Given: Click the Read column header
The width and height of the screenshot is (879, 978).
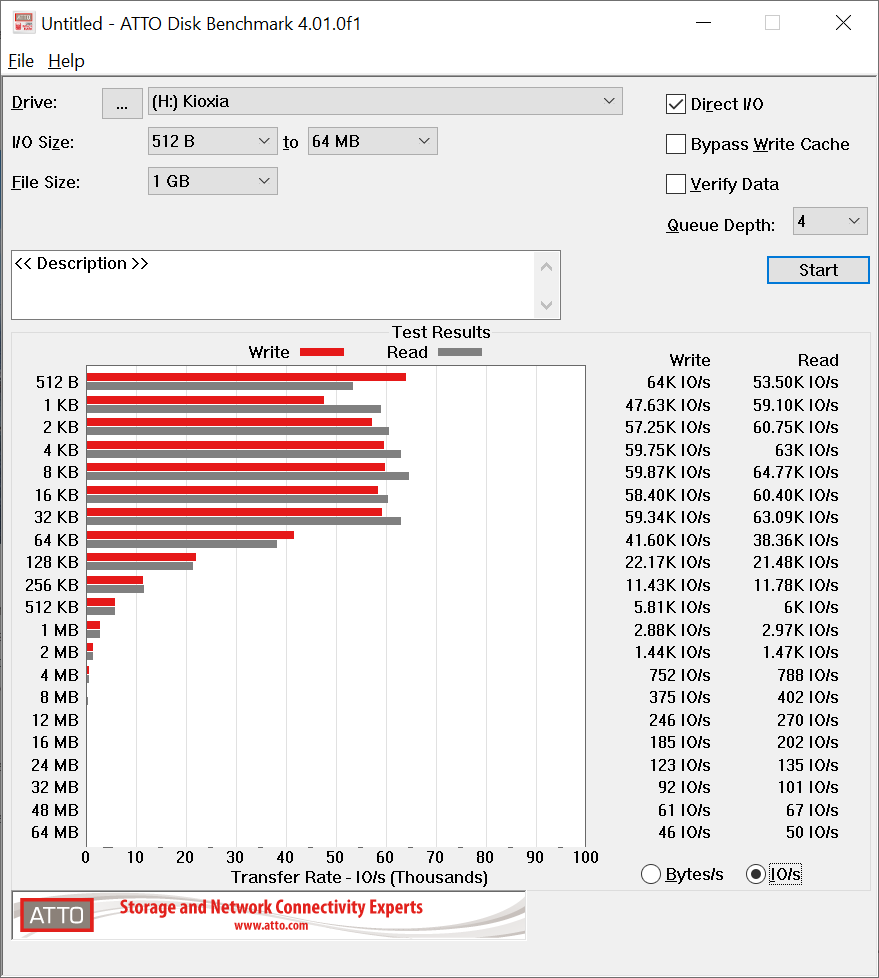Looking at the screenshot, I should pos(818,360).
